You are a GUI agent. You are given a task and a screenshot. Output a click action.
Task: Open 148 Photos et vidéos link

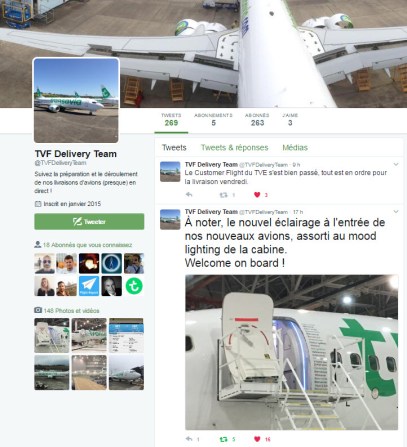click(71, 311)
